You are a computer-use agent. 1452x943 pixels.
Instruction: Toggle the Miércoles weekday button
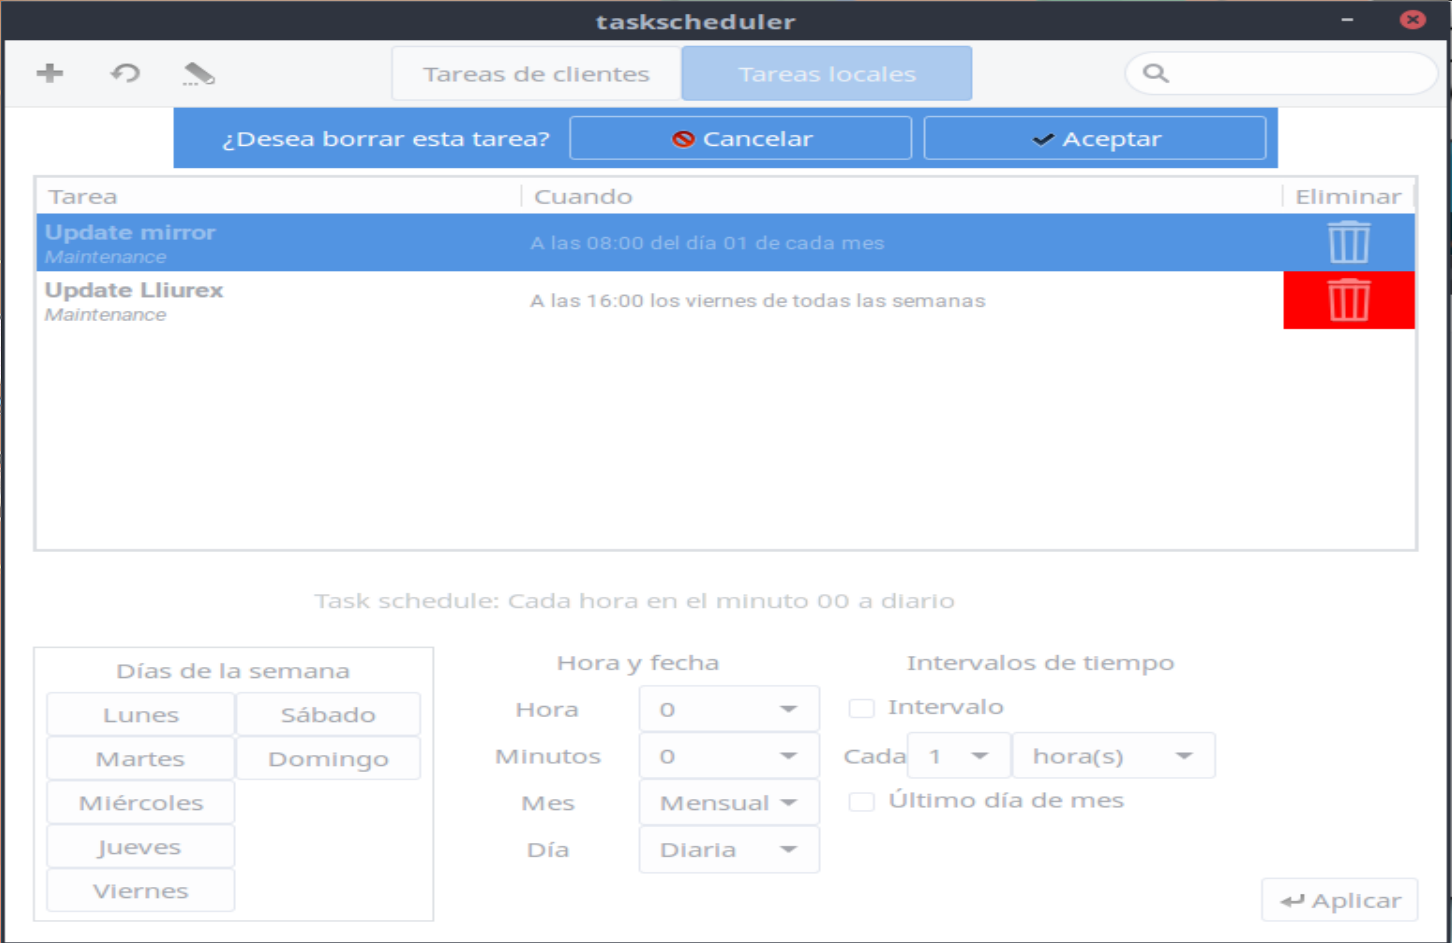click(141, 802)
